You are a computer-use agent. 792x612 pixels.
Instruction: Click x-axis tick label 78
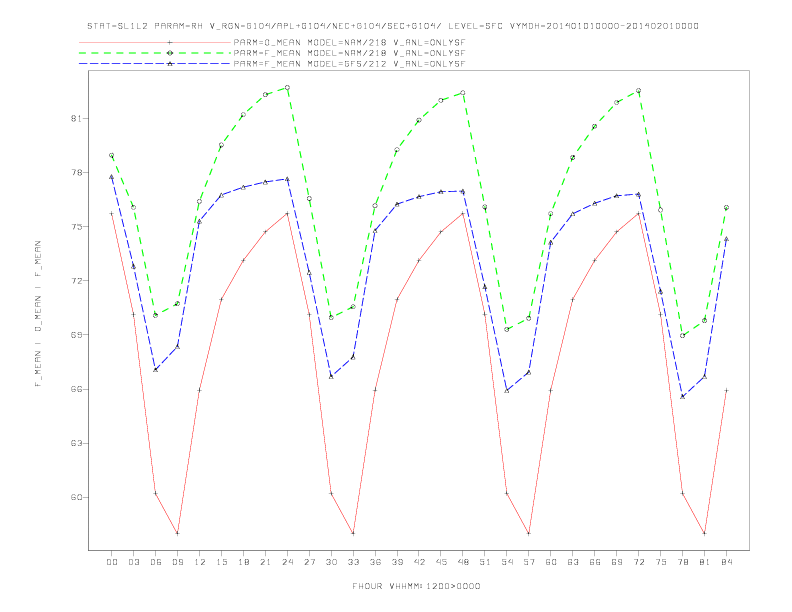click(683, 562)
